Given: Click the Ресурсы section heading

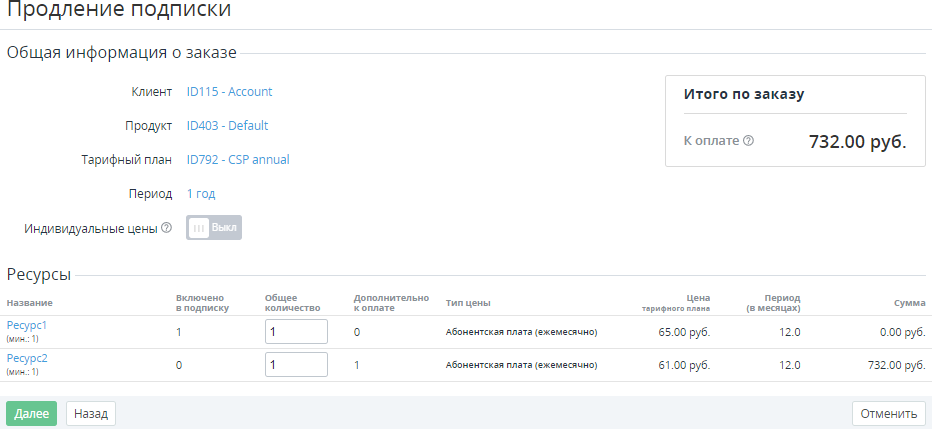Looking at the screenshot, I should 39,274.
